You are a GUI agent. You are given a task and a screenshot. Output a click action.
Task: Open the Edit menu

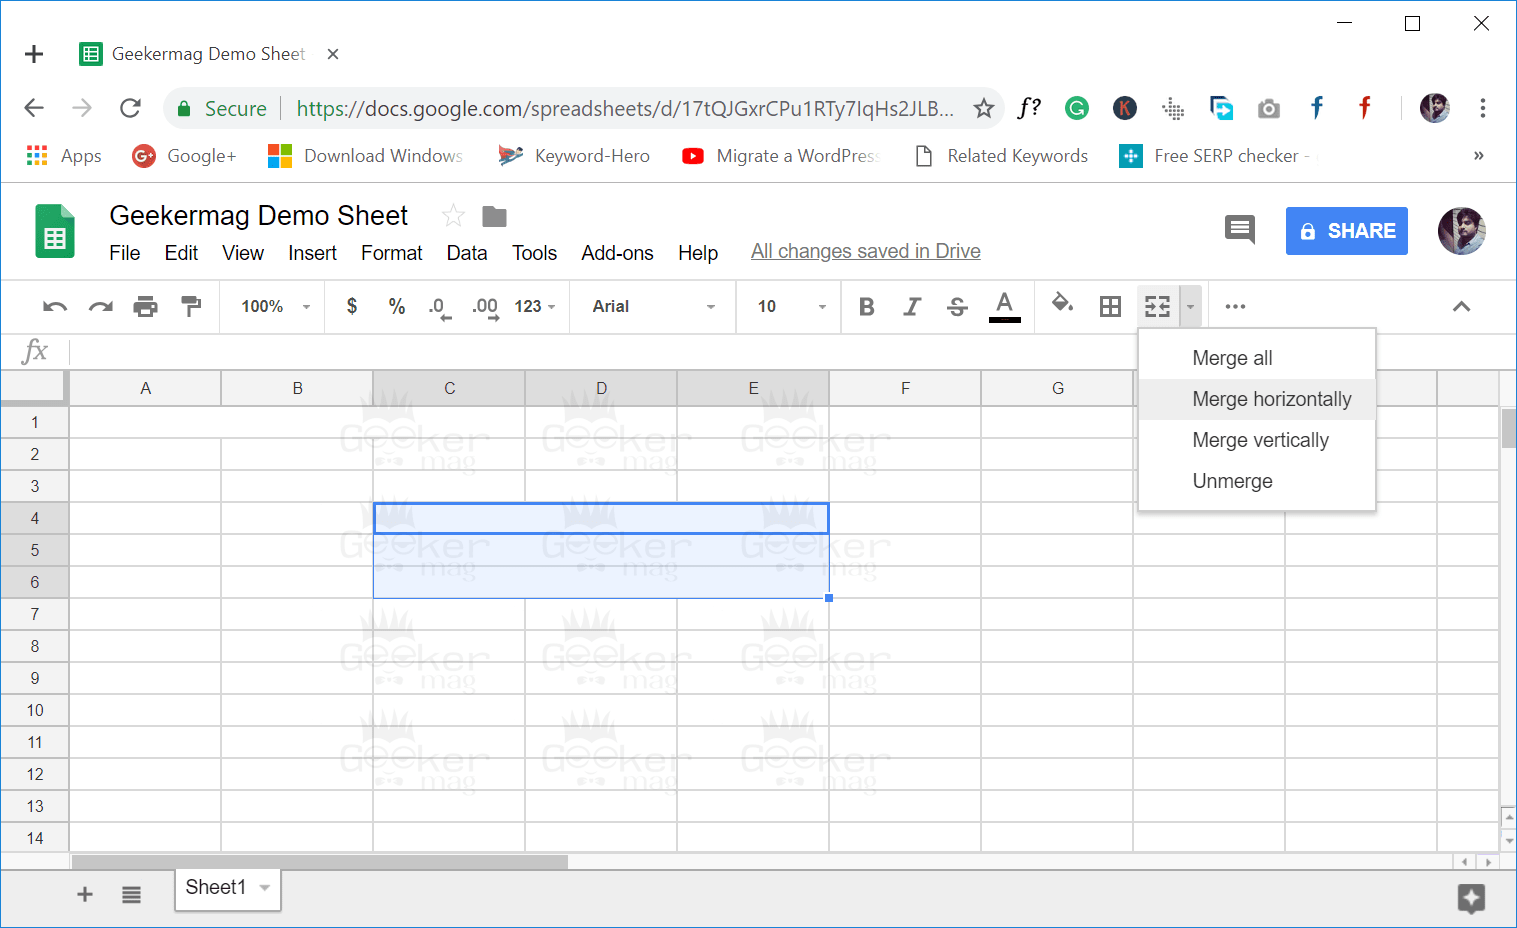pyautogui.click(x=181, y=253)
